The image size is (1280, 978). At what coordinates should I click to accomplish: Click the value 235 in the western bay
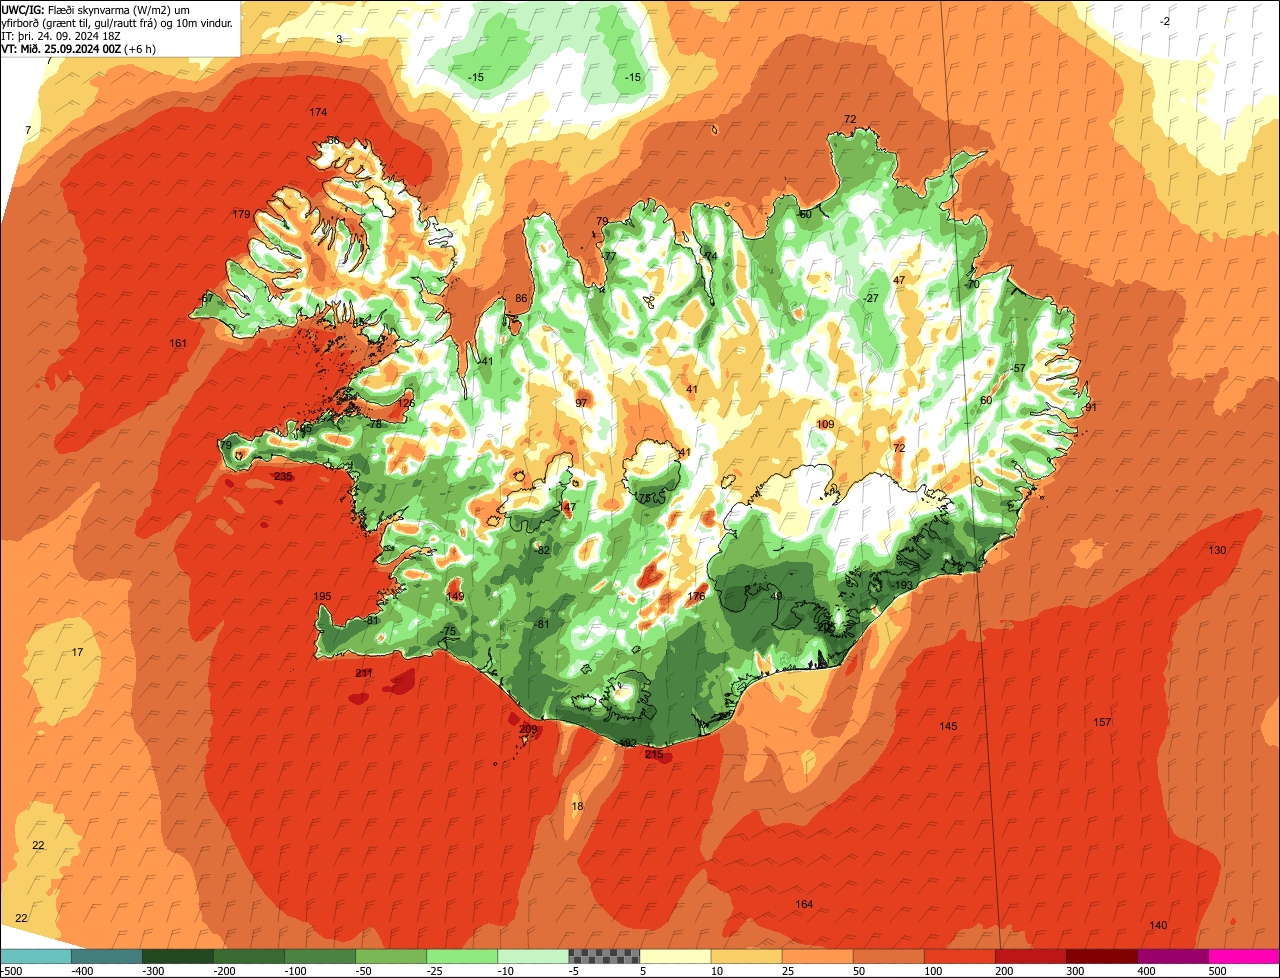(283, 476)
